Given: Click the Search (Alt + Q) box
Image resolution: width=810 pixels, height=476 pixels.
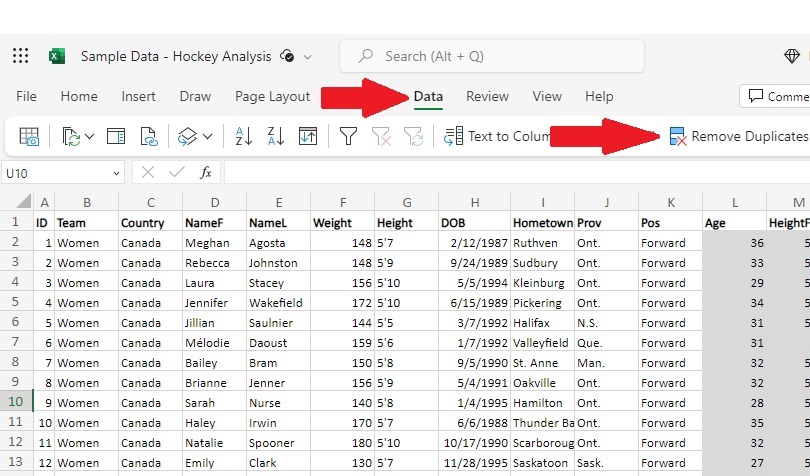Looking at the screenshot, I should point(492,56).
